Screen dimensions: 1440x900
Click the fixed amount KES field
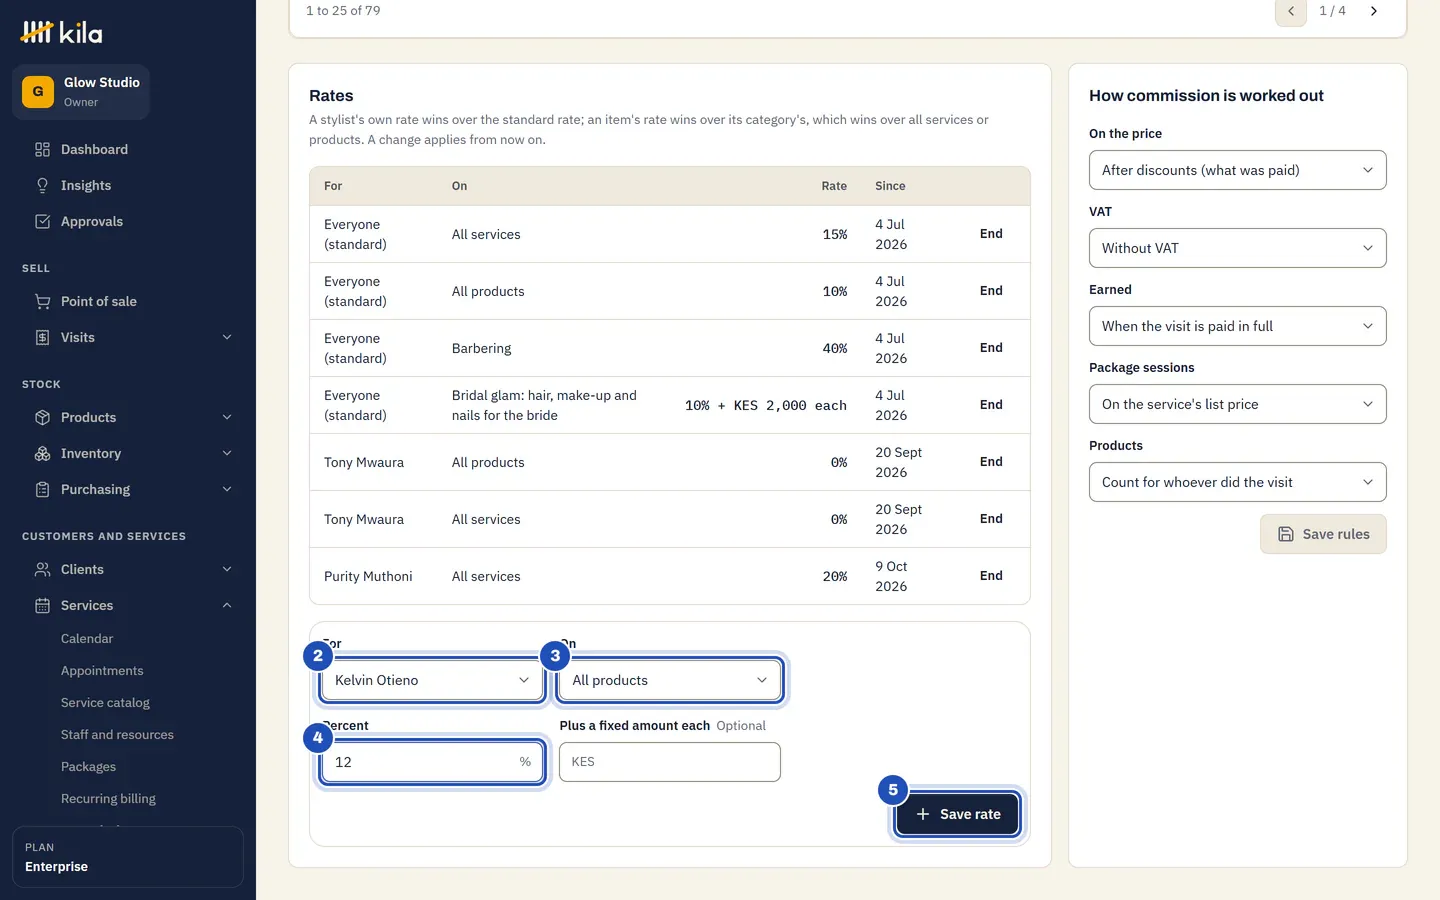point(670,762)
